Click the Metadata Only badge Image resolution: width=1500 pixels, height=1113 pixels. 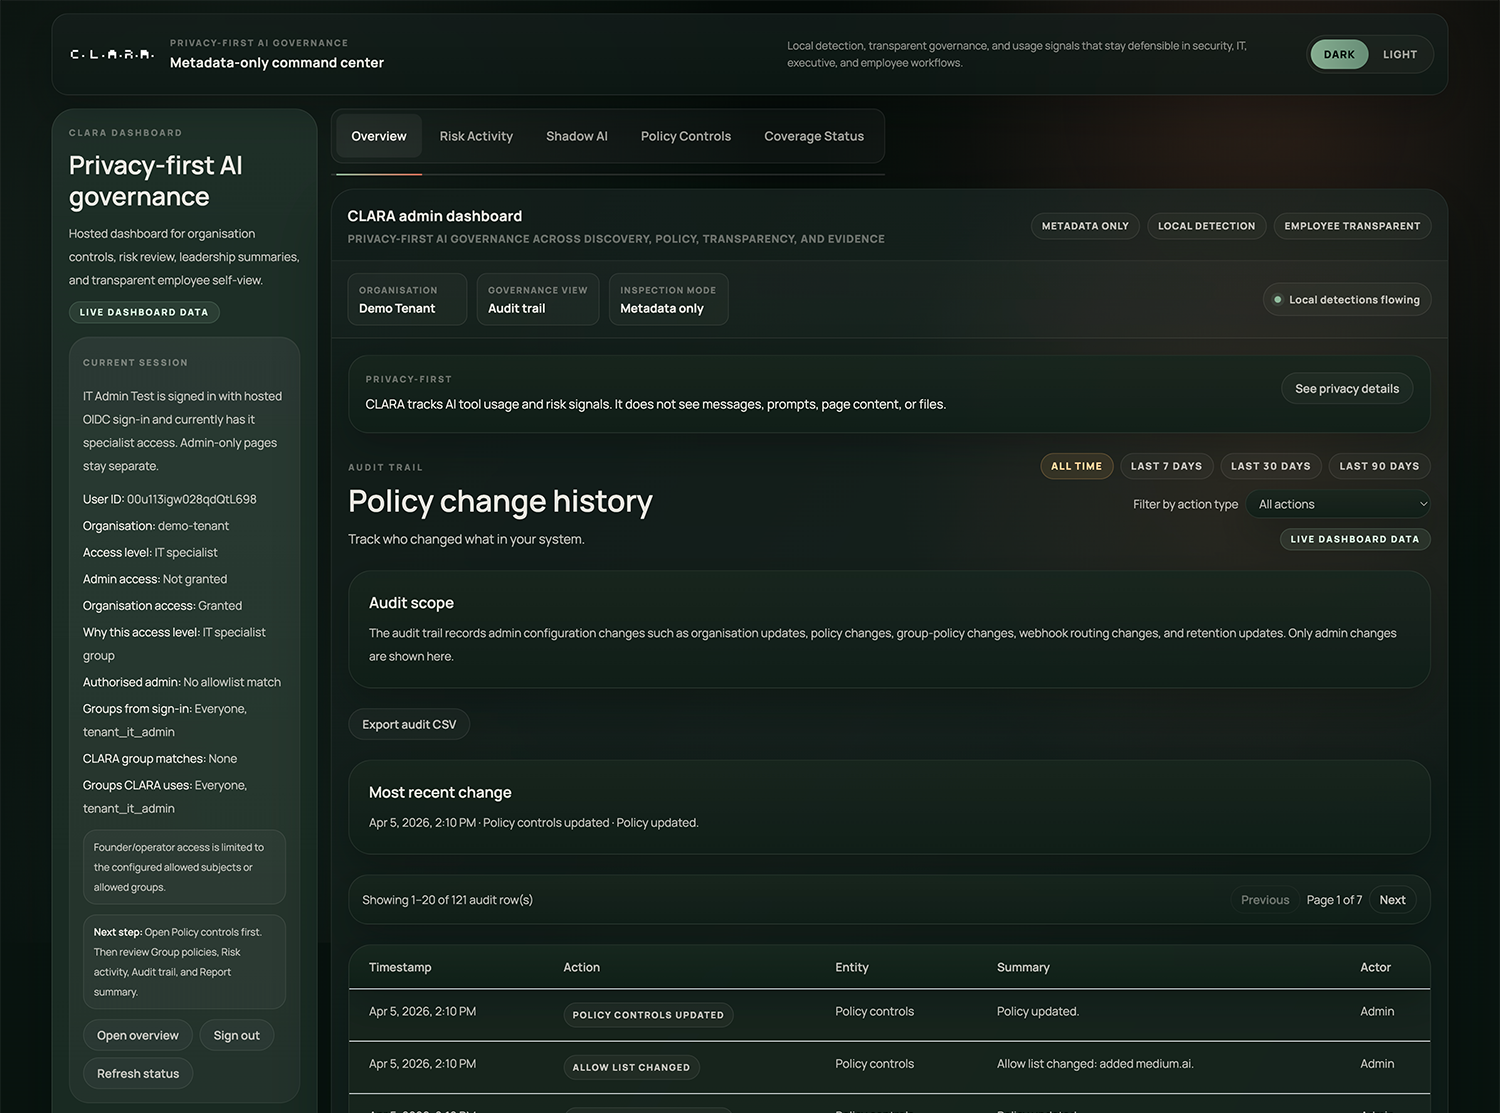[1085, 226]
